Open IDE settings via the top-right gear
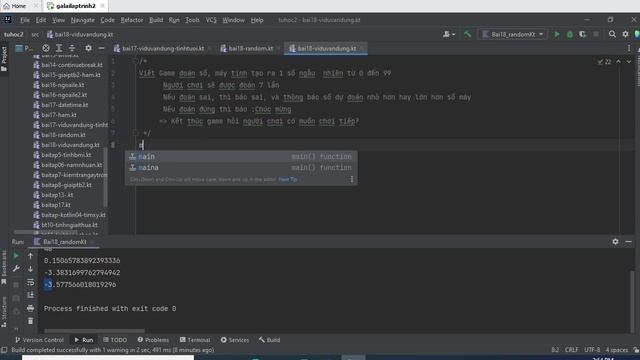The height and width of the screenshot is (360, 640). (x=625, y=35)
